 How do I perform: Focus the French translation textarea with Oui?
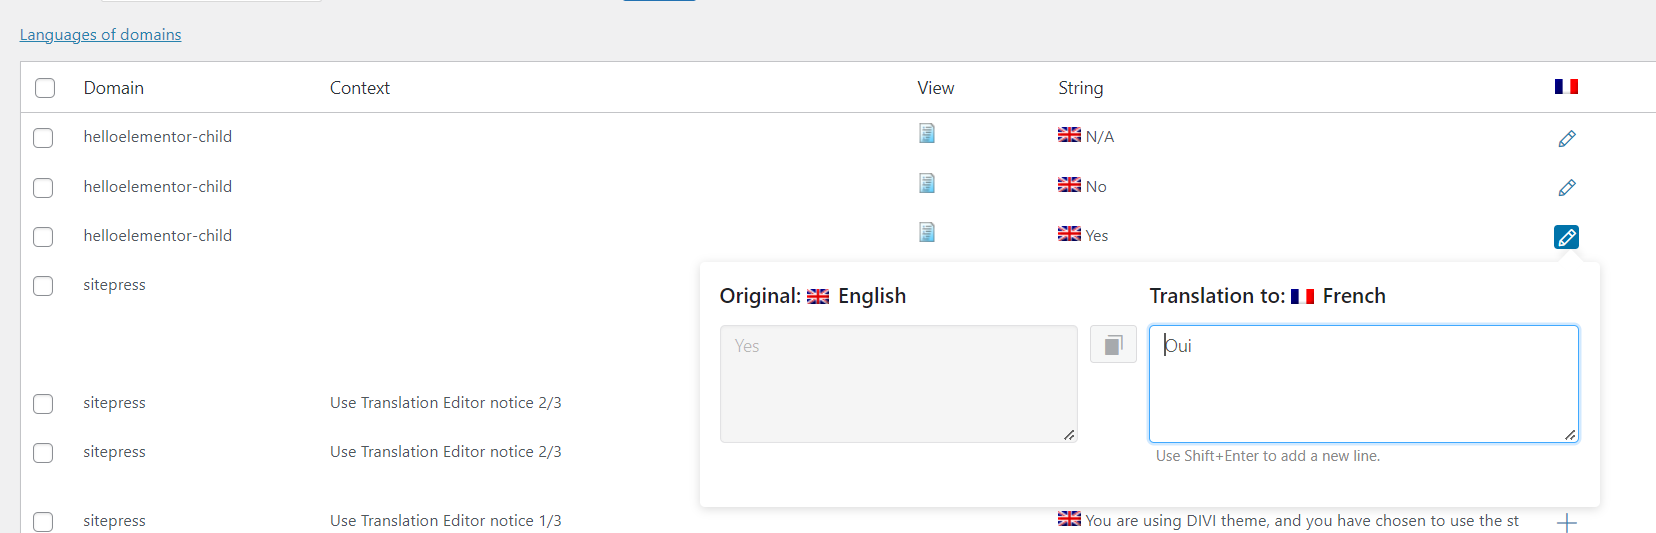(x=1364, y=384)
